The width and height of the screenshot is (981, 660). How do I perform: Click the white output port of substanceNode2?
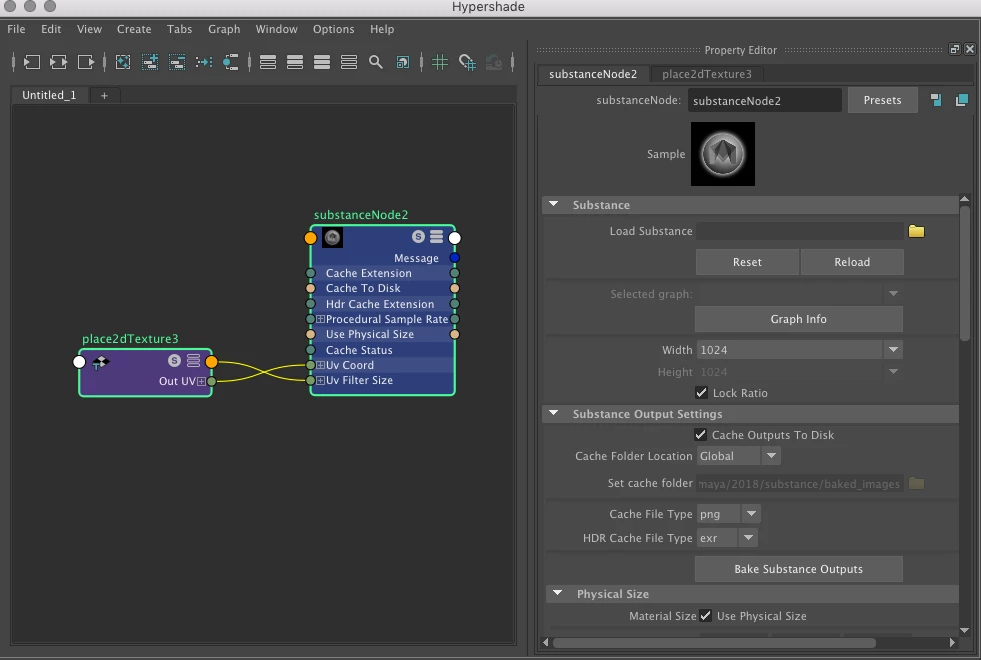[x=455, y=238]
